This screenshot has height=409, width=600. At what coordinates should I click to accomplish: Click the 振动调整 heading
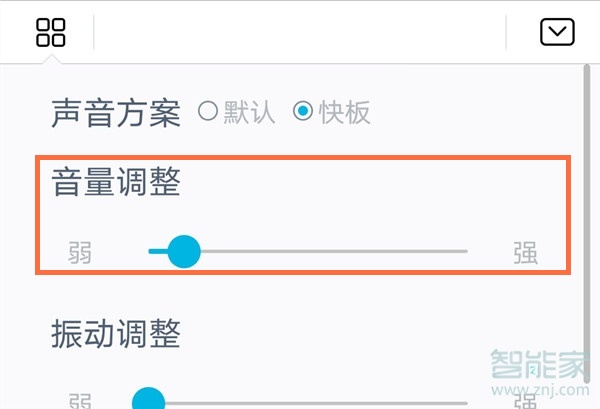point(116,334)
